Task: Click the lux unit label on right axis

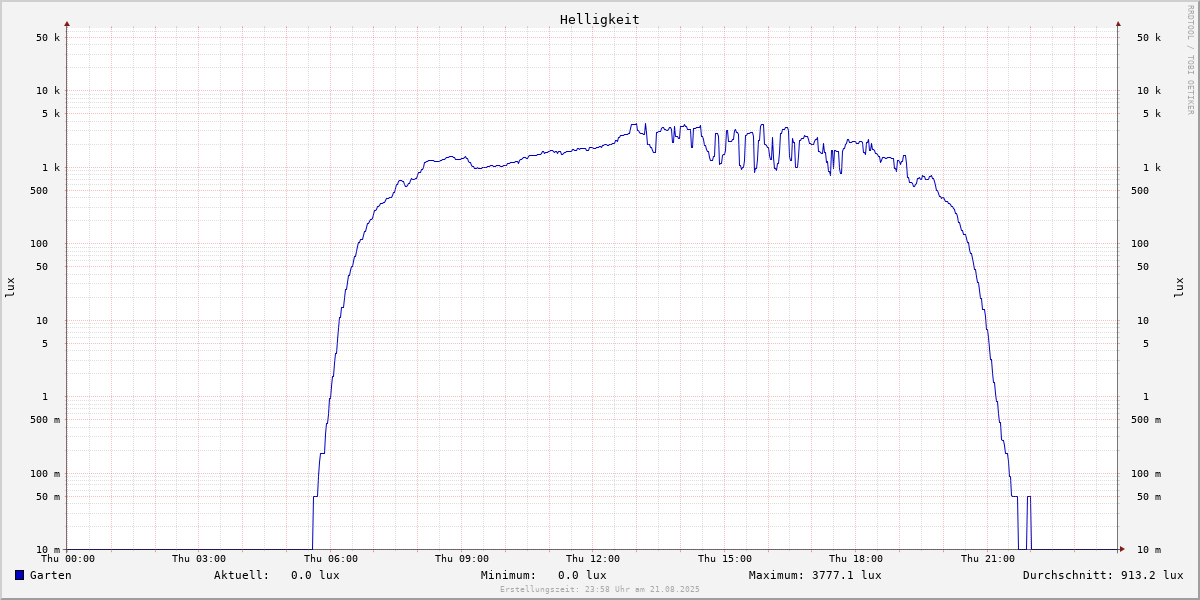Action: [1179, 287]
